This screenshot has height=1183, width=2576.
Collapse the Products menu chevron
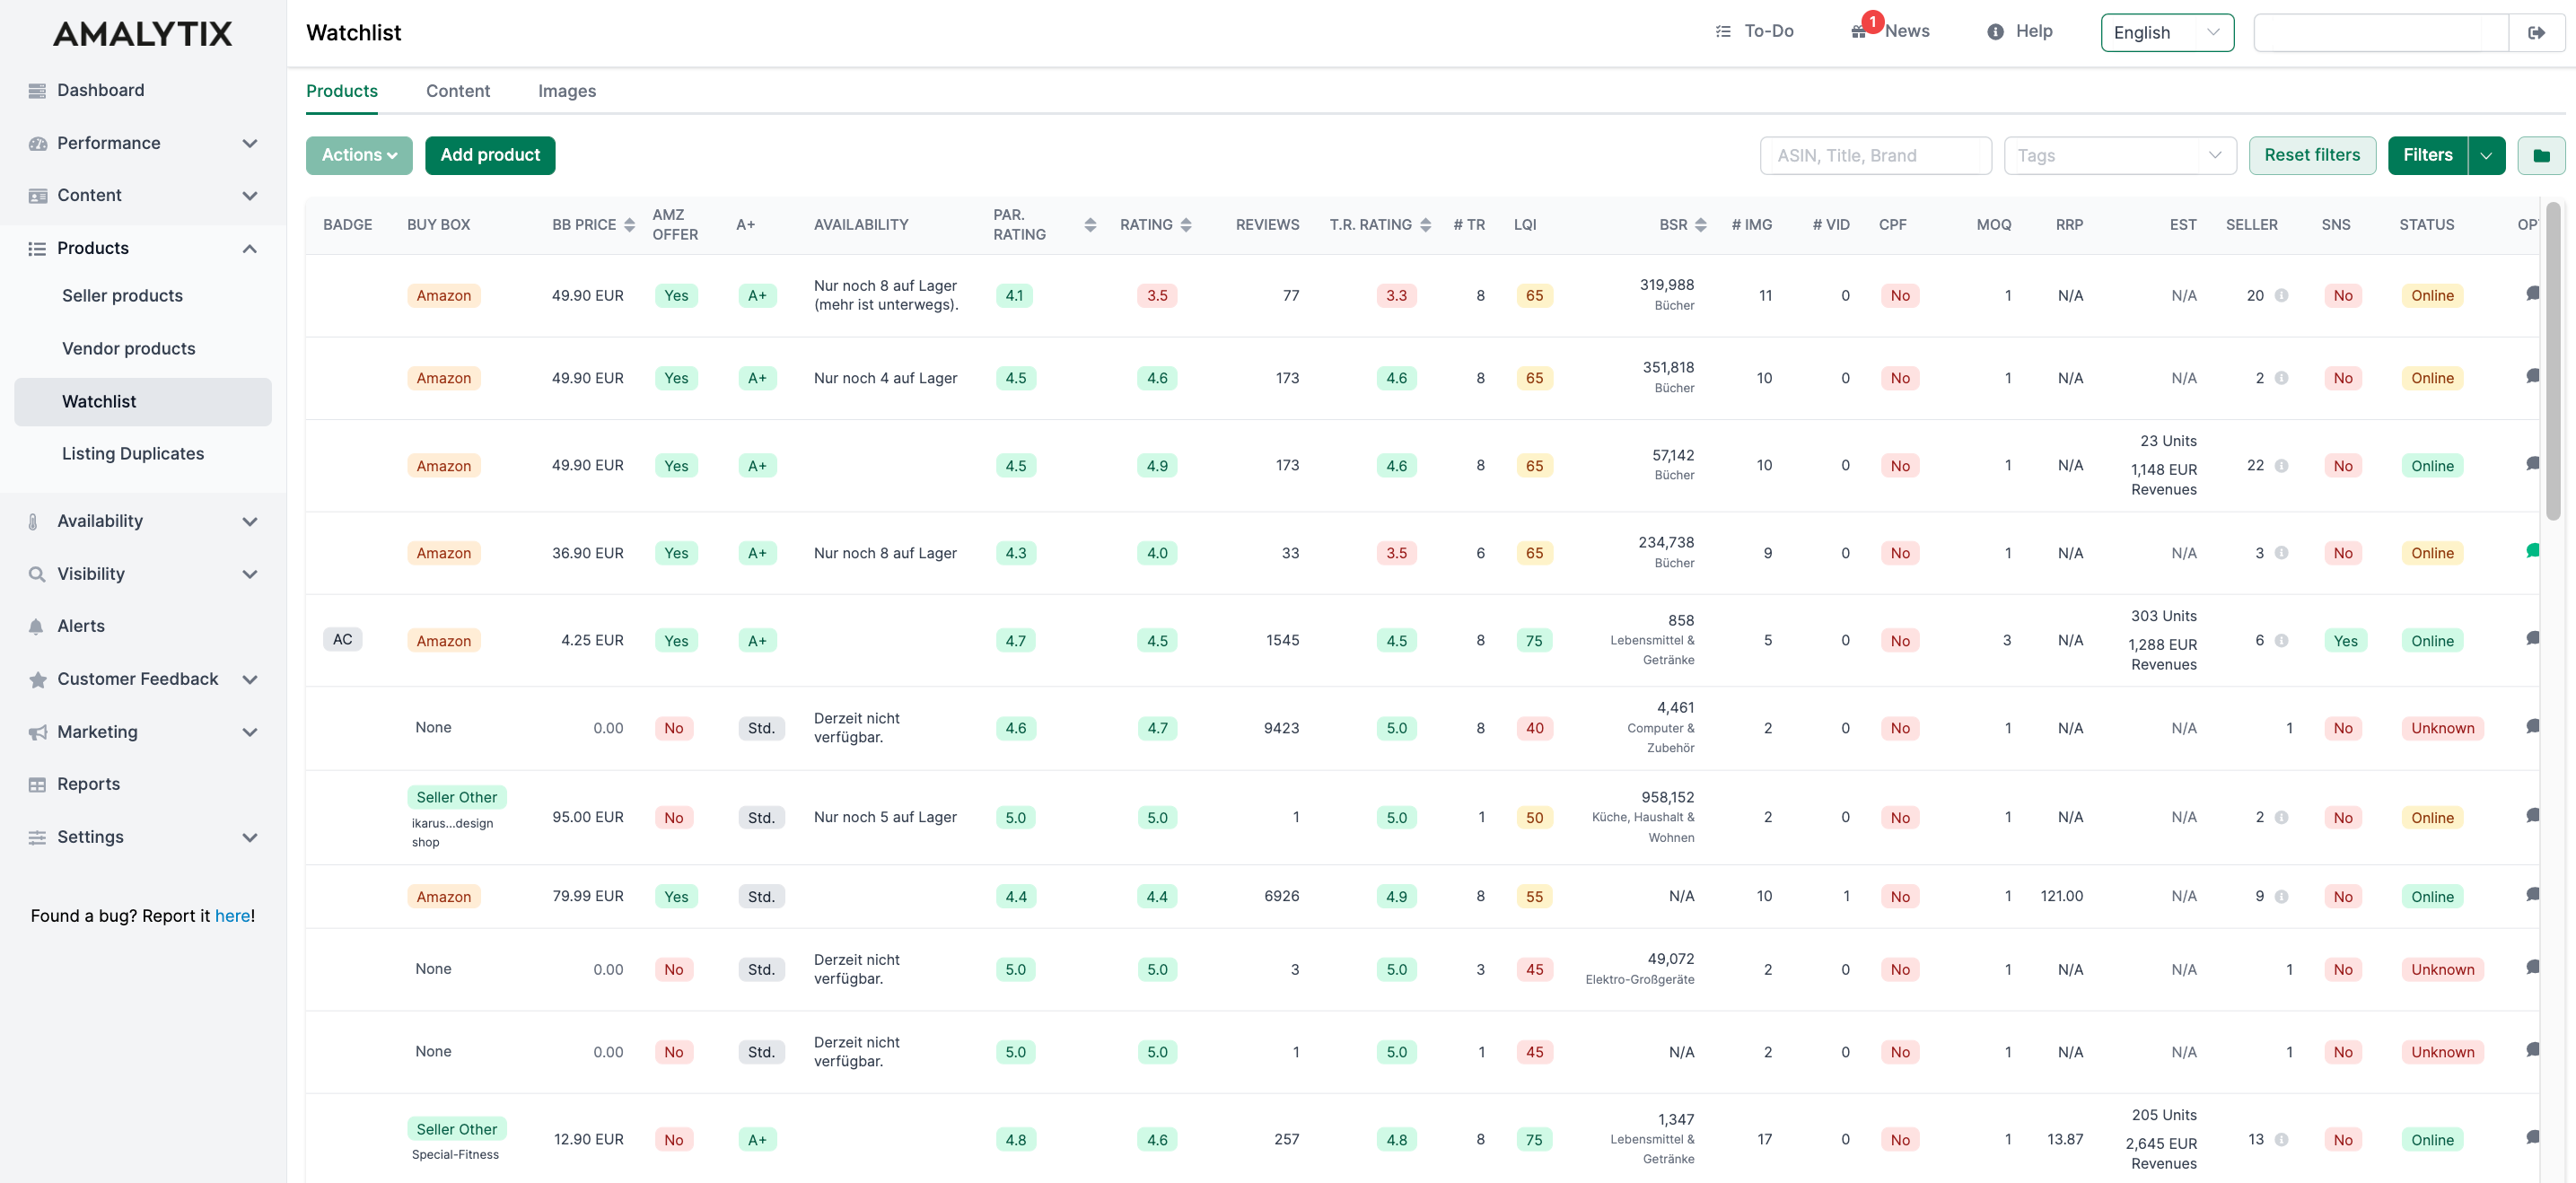[x=250, y=248]
